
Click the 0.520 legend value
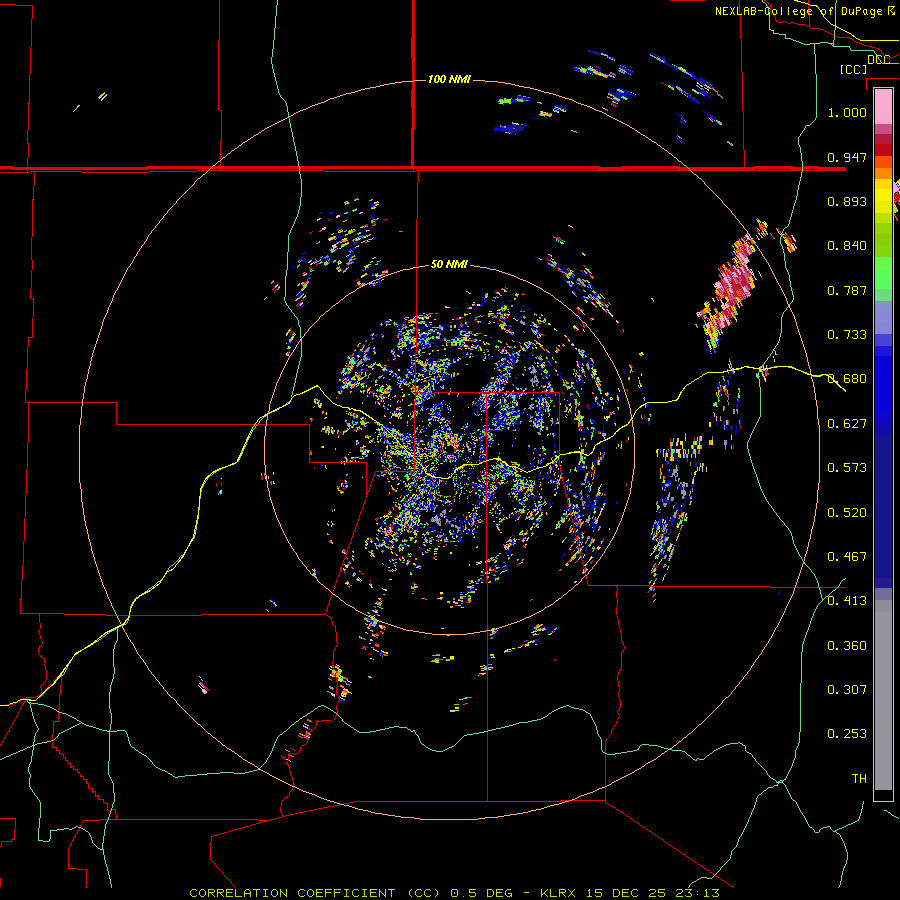[847, 513]
